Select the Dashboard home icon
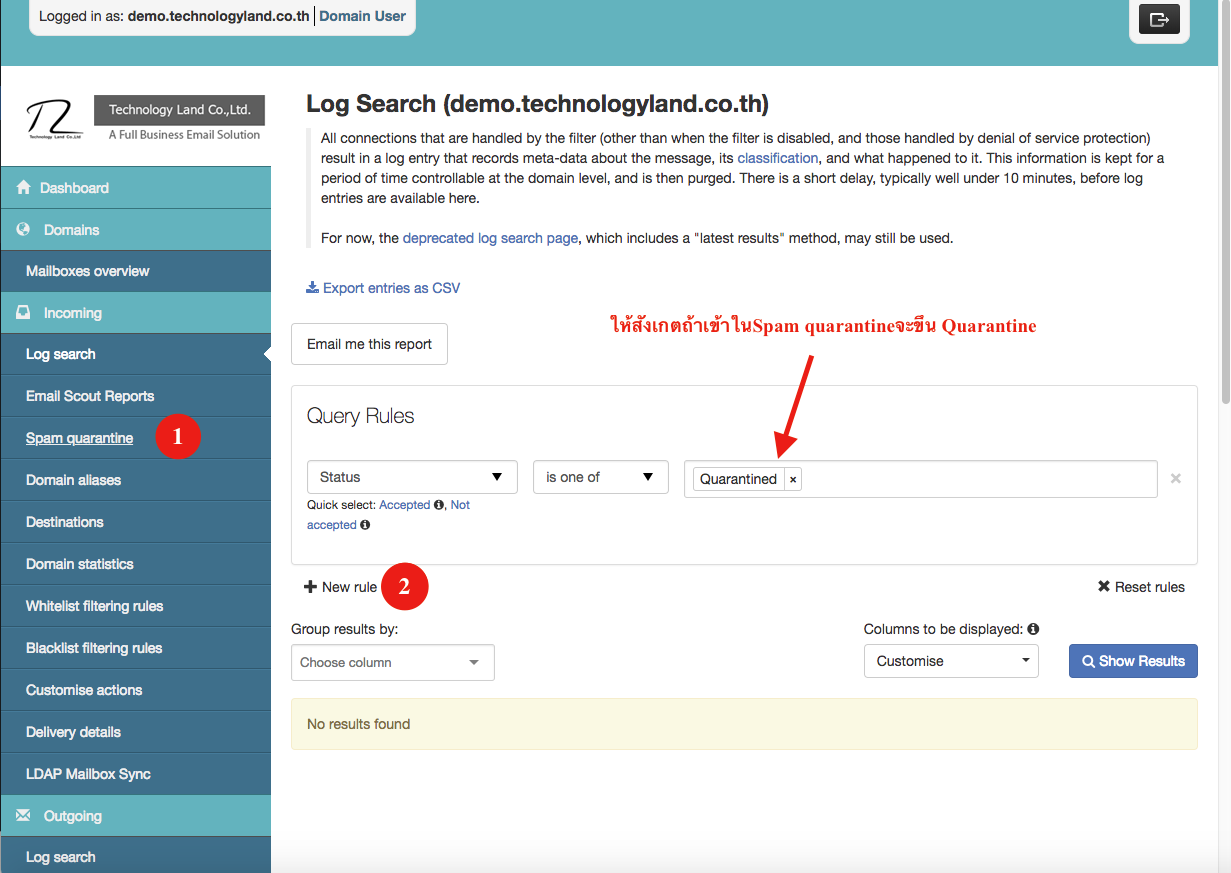 tap(23, 186)
